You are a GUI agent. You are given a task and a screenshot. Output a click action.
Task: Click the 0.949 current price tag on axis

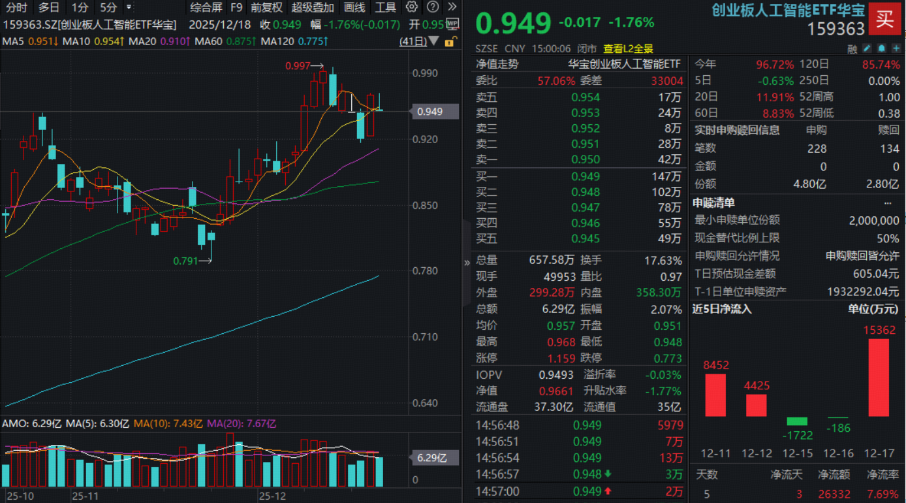pos(434,111)
